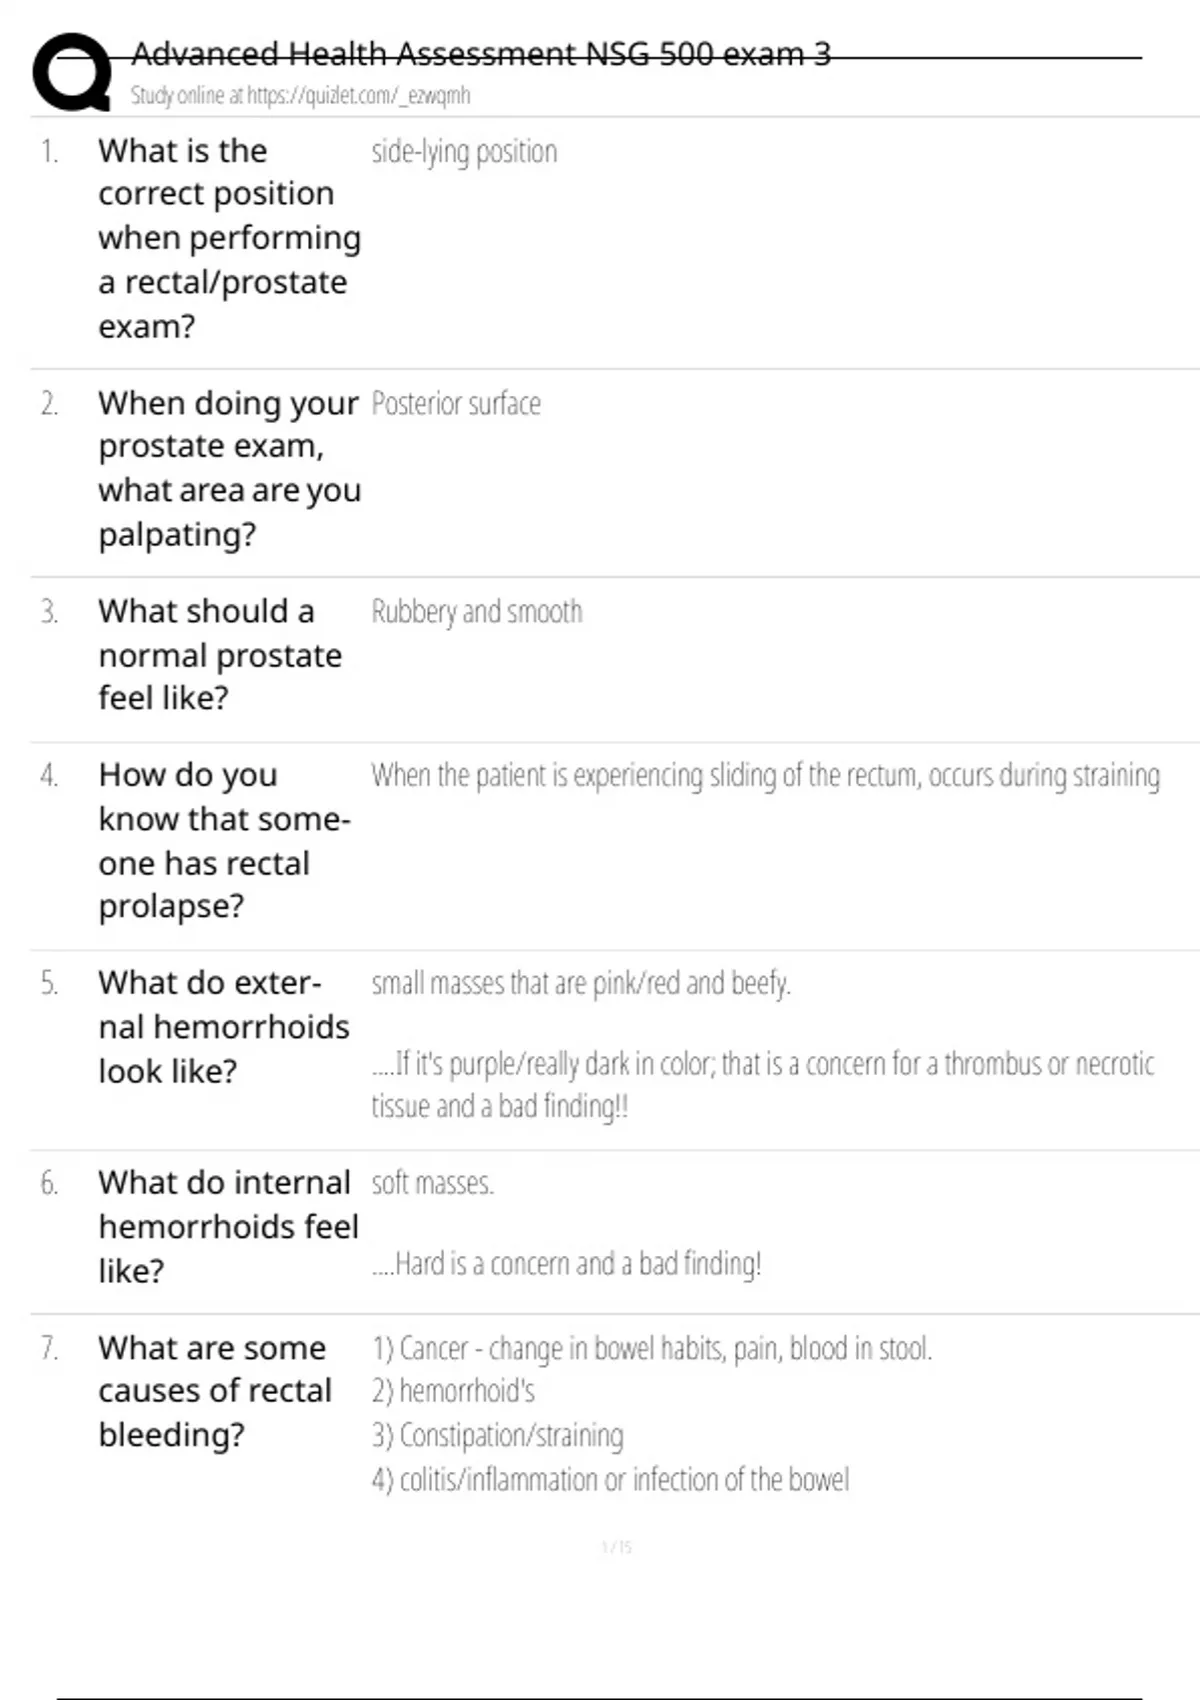Viewport: 1200px width, 1700px height.
Task: Select the rectal/prostate exam position question
Action: (228, 238)
